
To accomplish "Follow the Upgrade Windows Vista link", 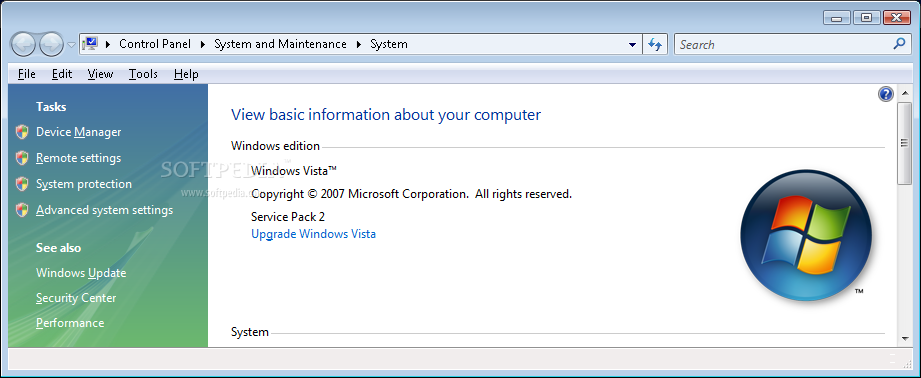I will (x=314, y=234).
